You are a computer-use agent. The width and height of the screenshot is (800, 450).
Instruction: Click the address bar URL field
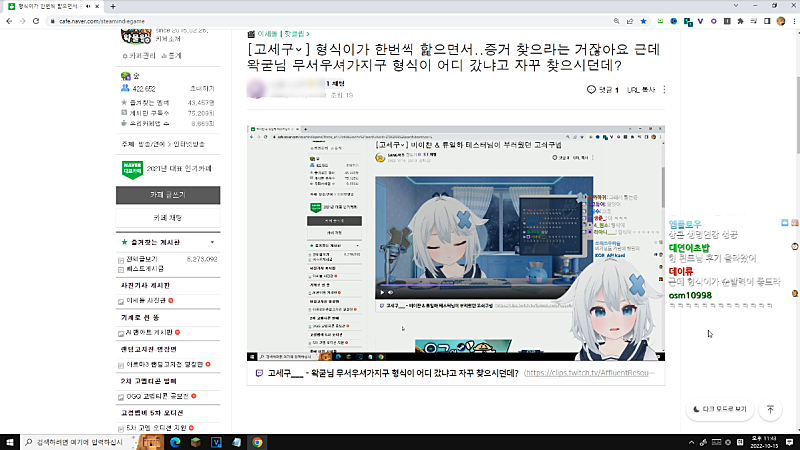[327, 21]
